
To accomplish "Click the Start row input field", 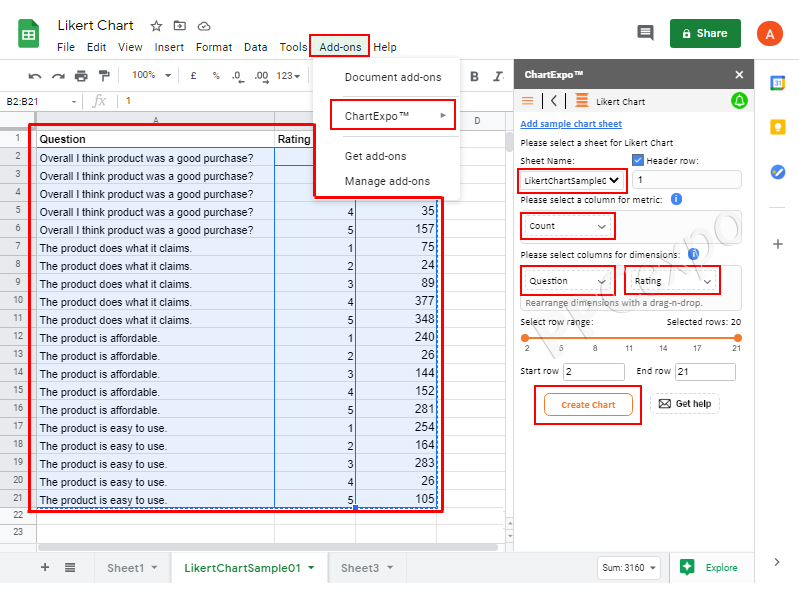I will pyautogui.click(x=594, y=372).
